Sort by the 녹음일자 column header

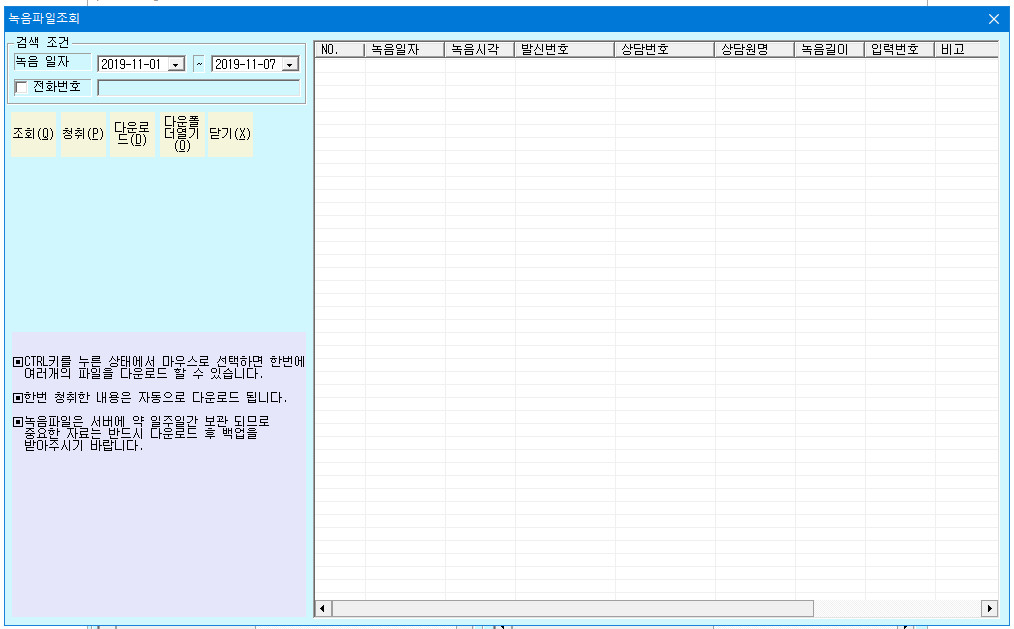[405, 49]
